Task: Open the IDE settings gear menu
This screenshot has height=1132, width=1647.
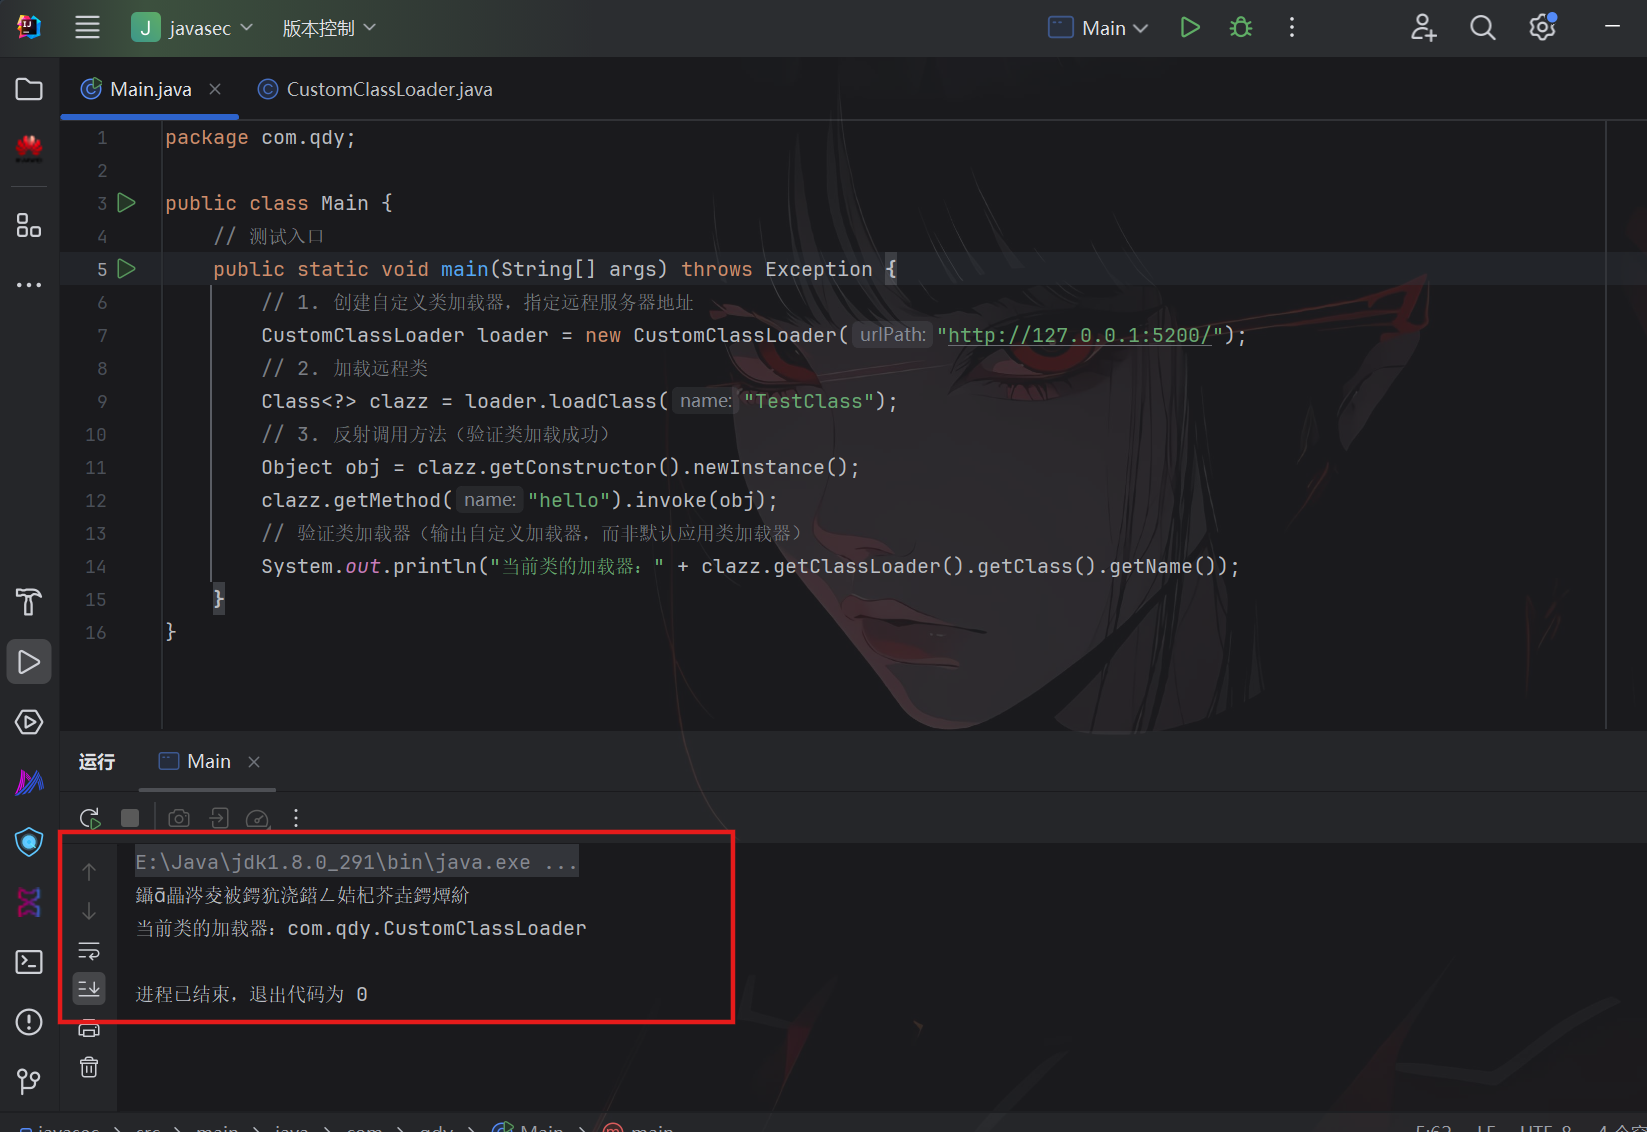Action: [x=1543, y=27]
